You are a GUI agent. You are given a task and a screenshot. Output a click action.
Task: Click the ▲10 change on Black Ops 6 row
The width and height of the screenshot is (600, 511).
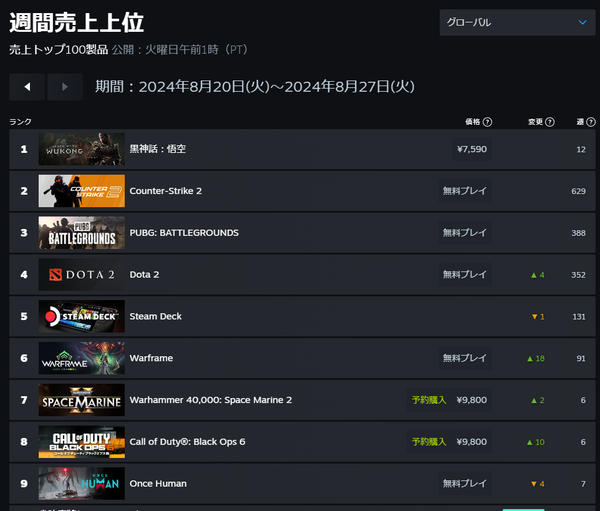point(536,442)
